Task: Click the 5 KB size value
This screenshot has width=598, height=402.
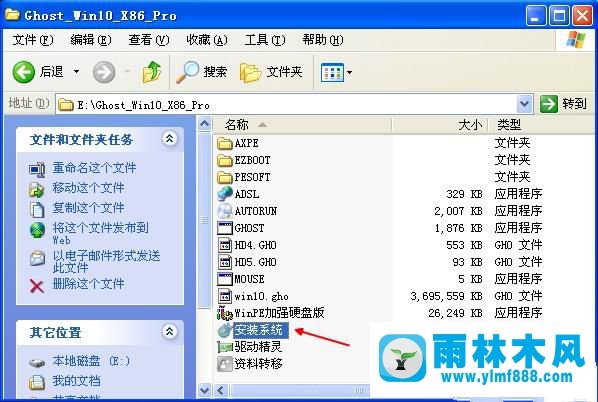Action: (x=470, y=280)
